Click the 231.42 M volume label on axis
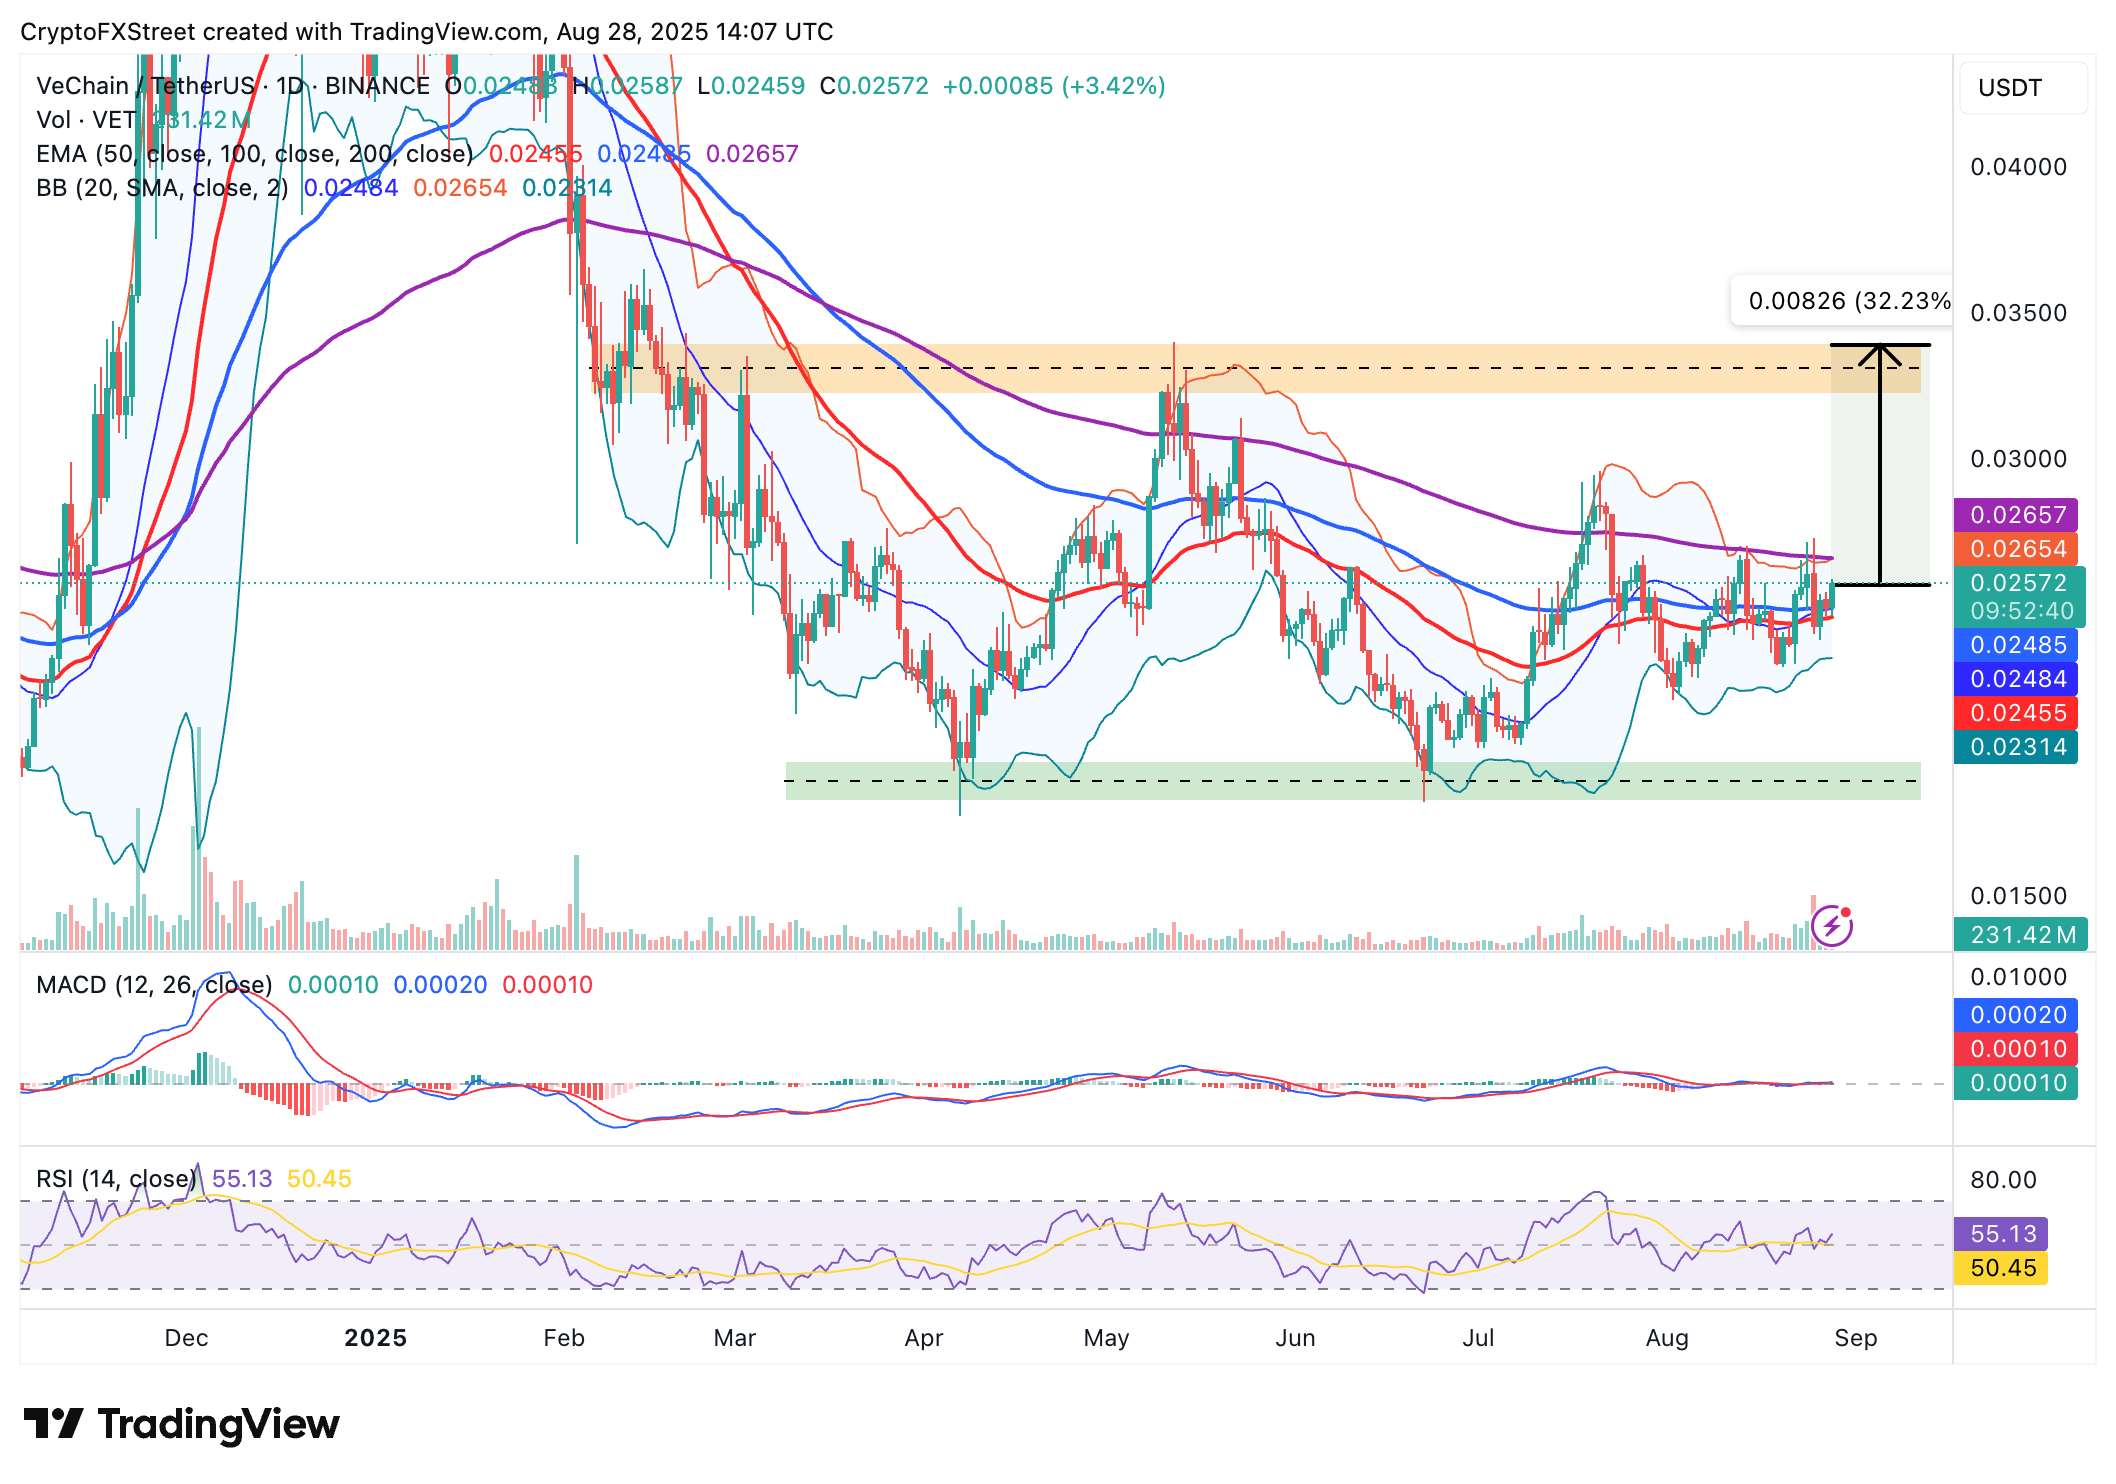 click(x=2018, y=935)
